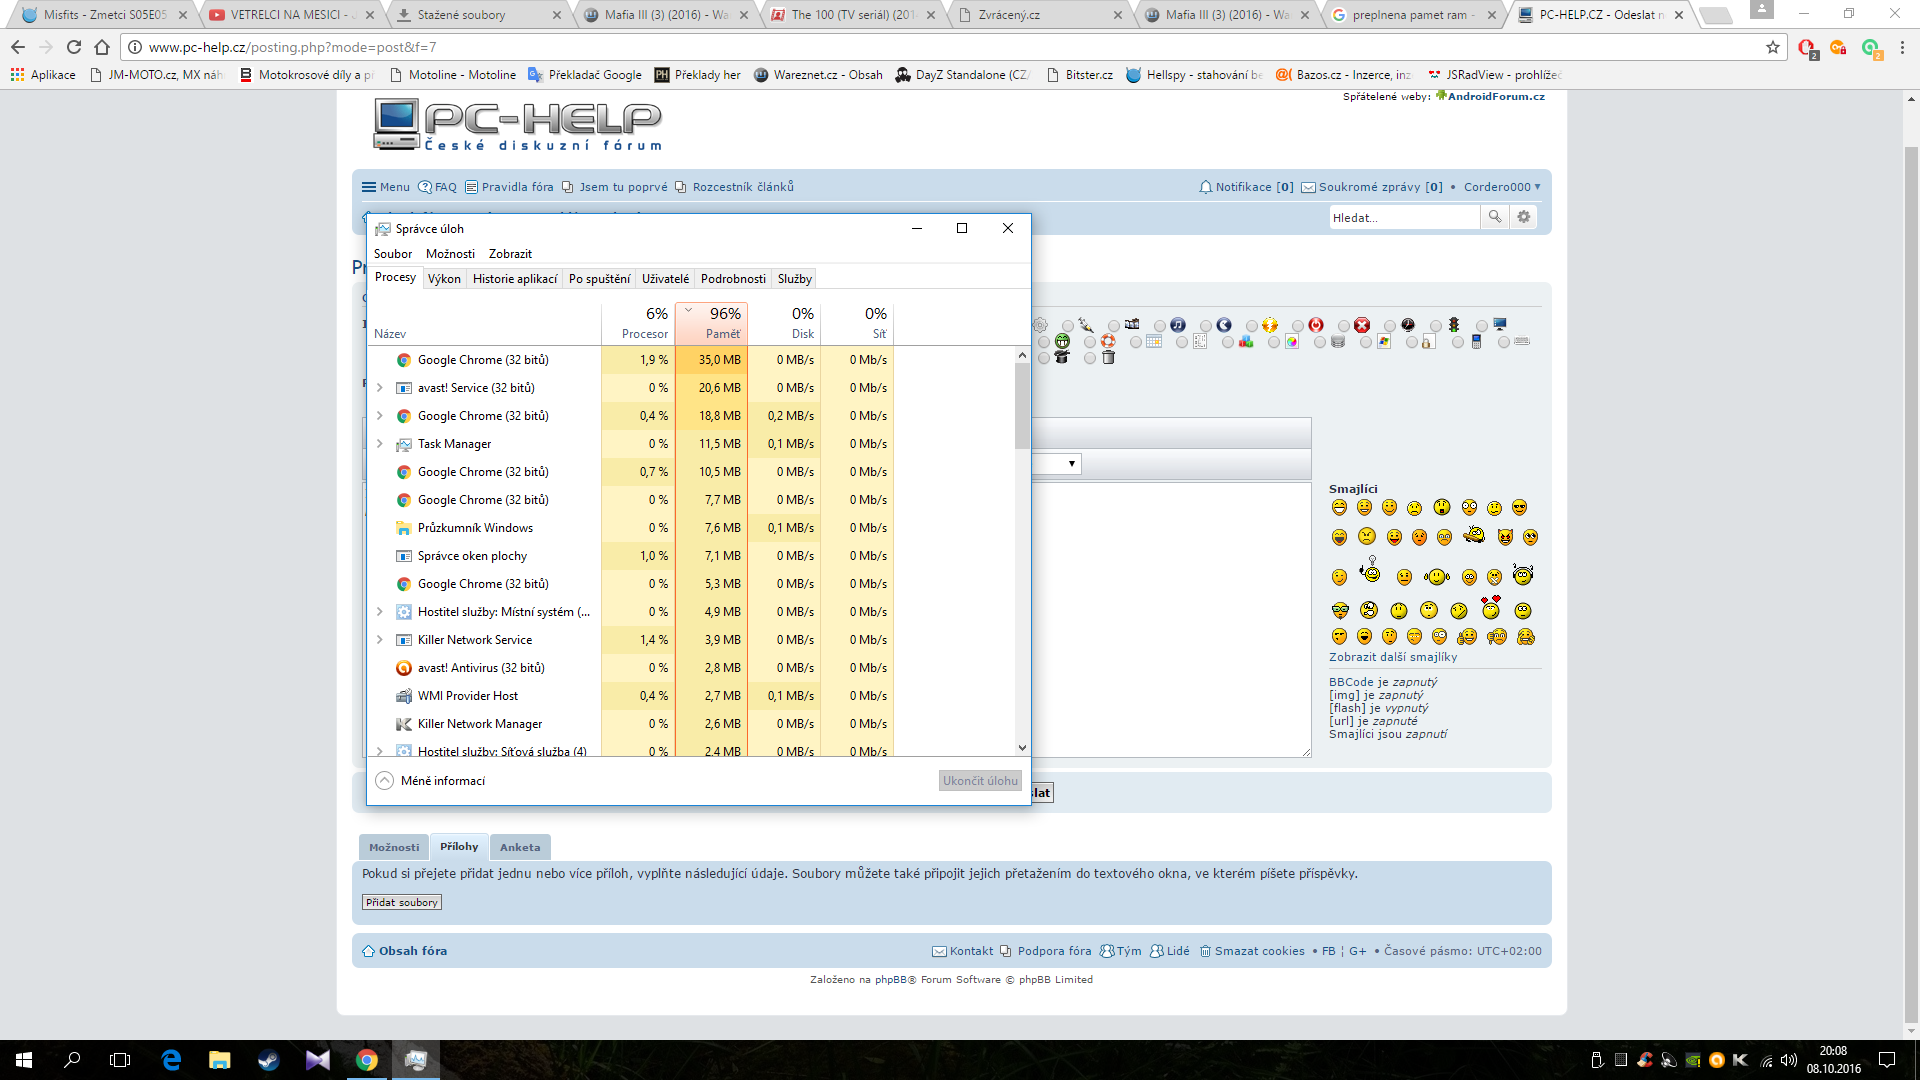The width and height of the screenshot is (1920, 1080).
Task: Click the Hledat search input field
Action: [1402, 217]
